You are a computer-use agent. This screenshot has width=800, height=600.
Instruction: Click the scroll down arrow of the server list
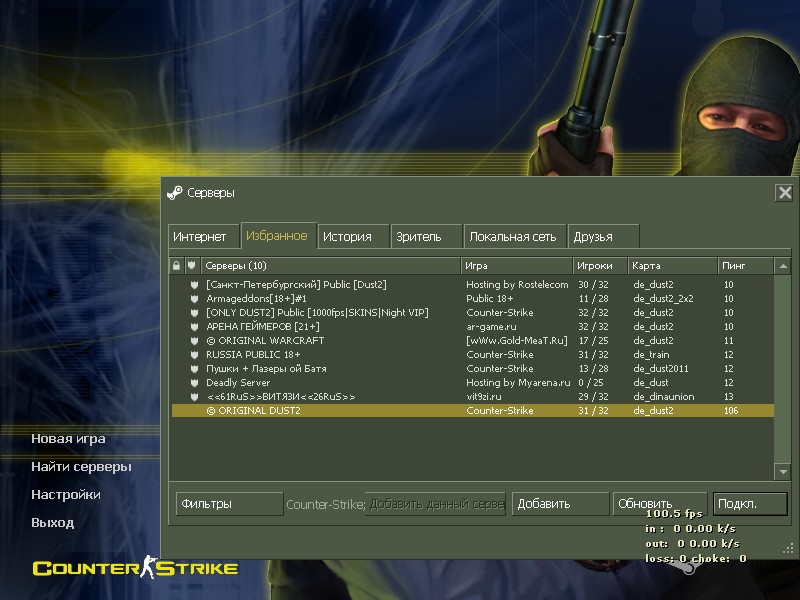tap(783, 472)
